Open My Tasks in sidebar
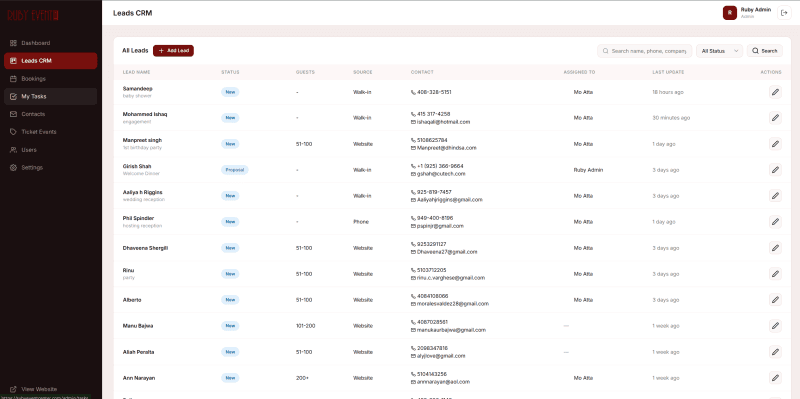 pos(51,96)
